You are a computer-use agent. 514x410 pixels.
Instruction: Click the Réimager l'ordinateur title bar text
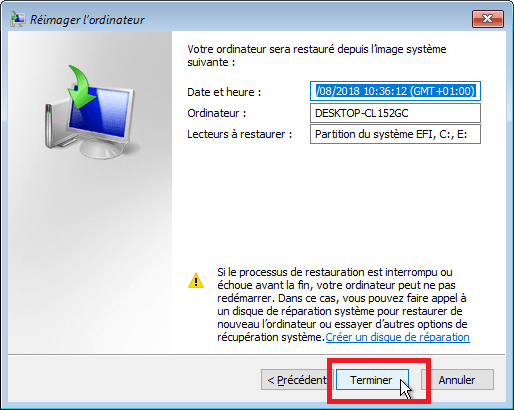click(x=87, y=20)
